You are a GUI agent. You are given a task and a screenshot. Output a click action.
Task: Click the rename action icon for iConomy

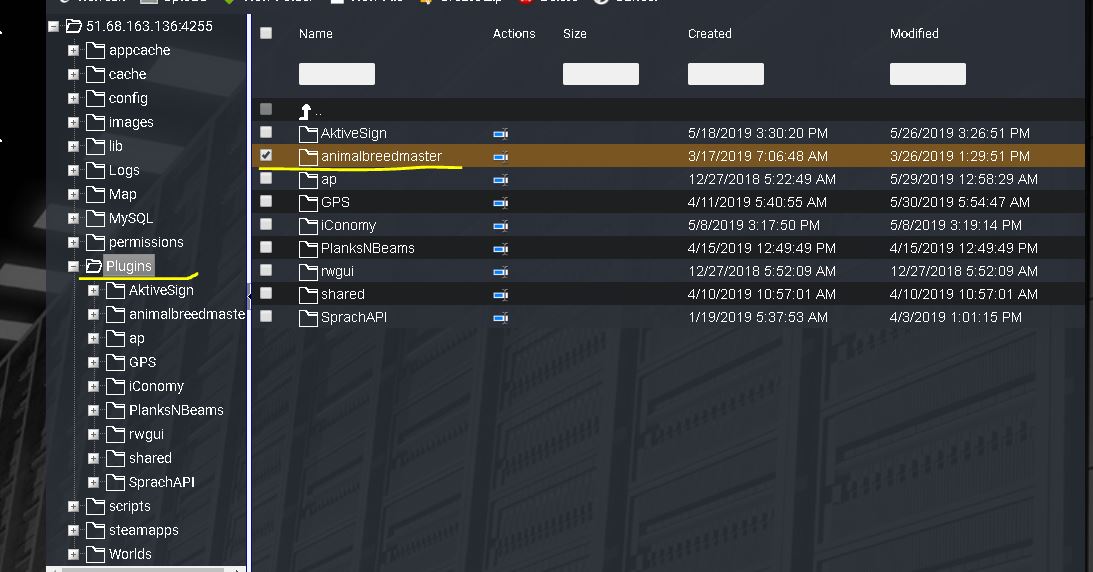(x=501, y=225)
